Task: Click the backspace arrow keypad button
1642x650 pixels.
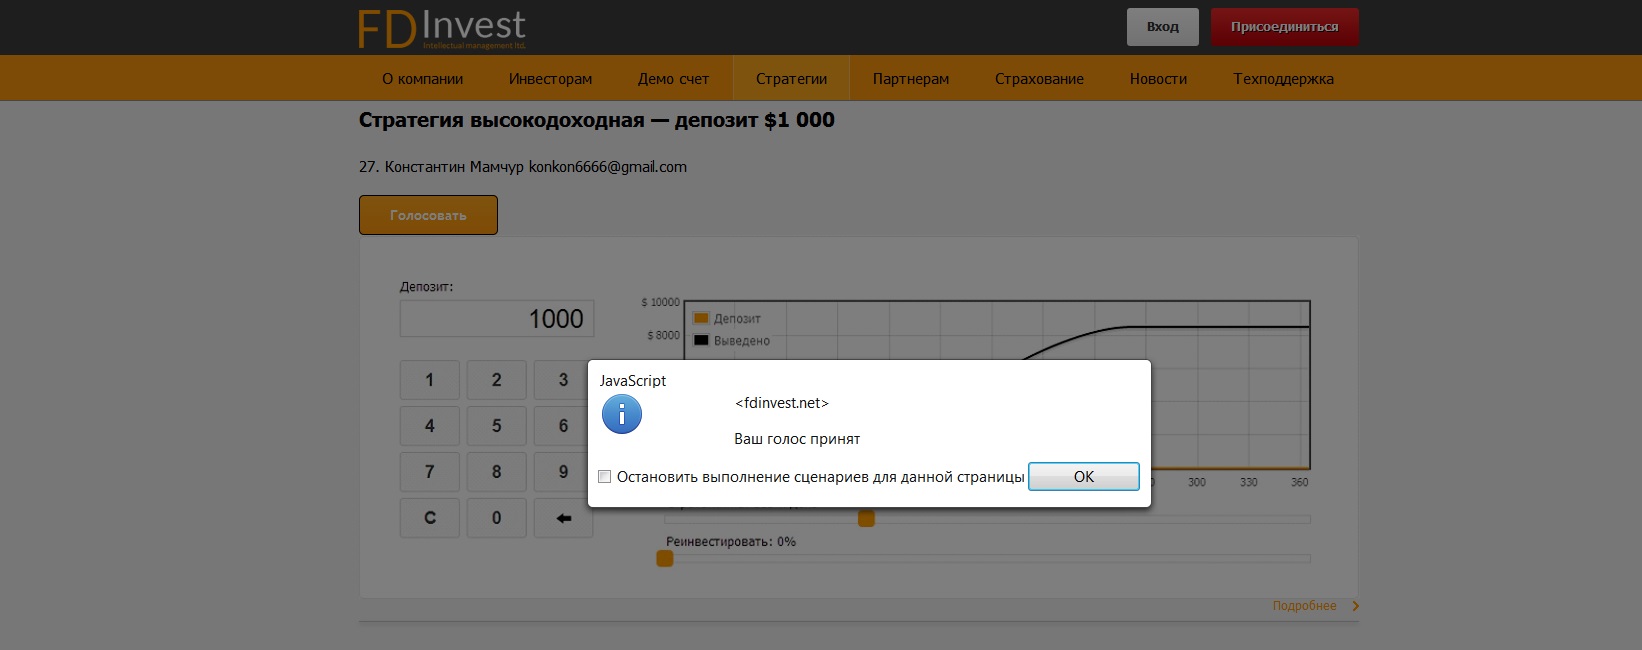Action: (x=563, y=518)
